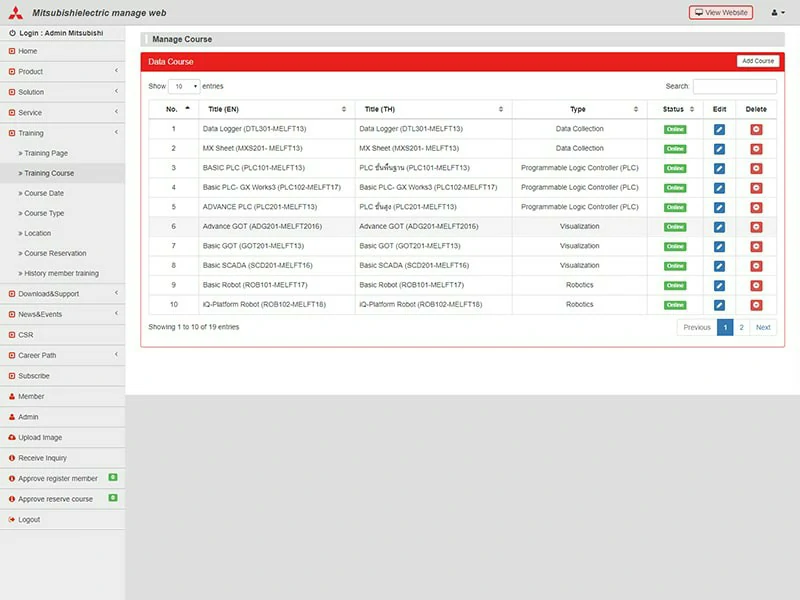Open Home in the sidebar

(x=62, y=51)
